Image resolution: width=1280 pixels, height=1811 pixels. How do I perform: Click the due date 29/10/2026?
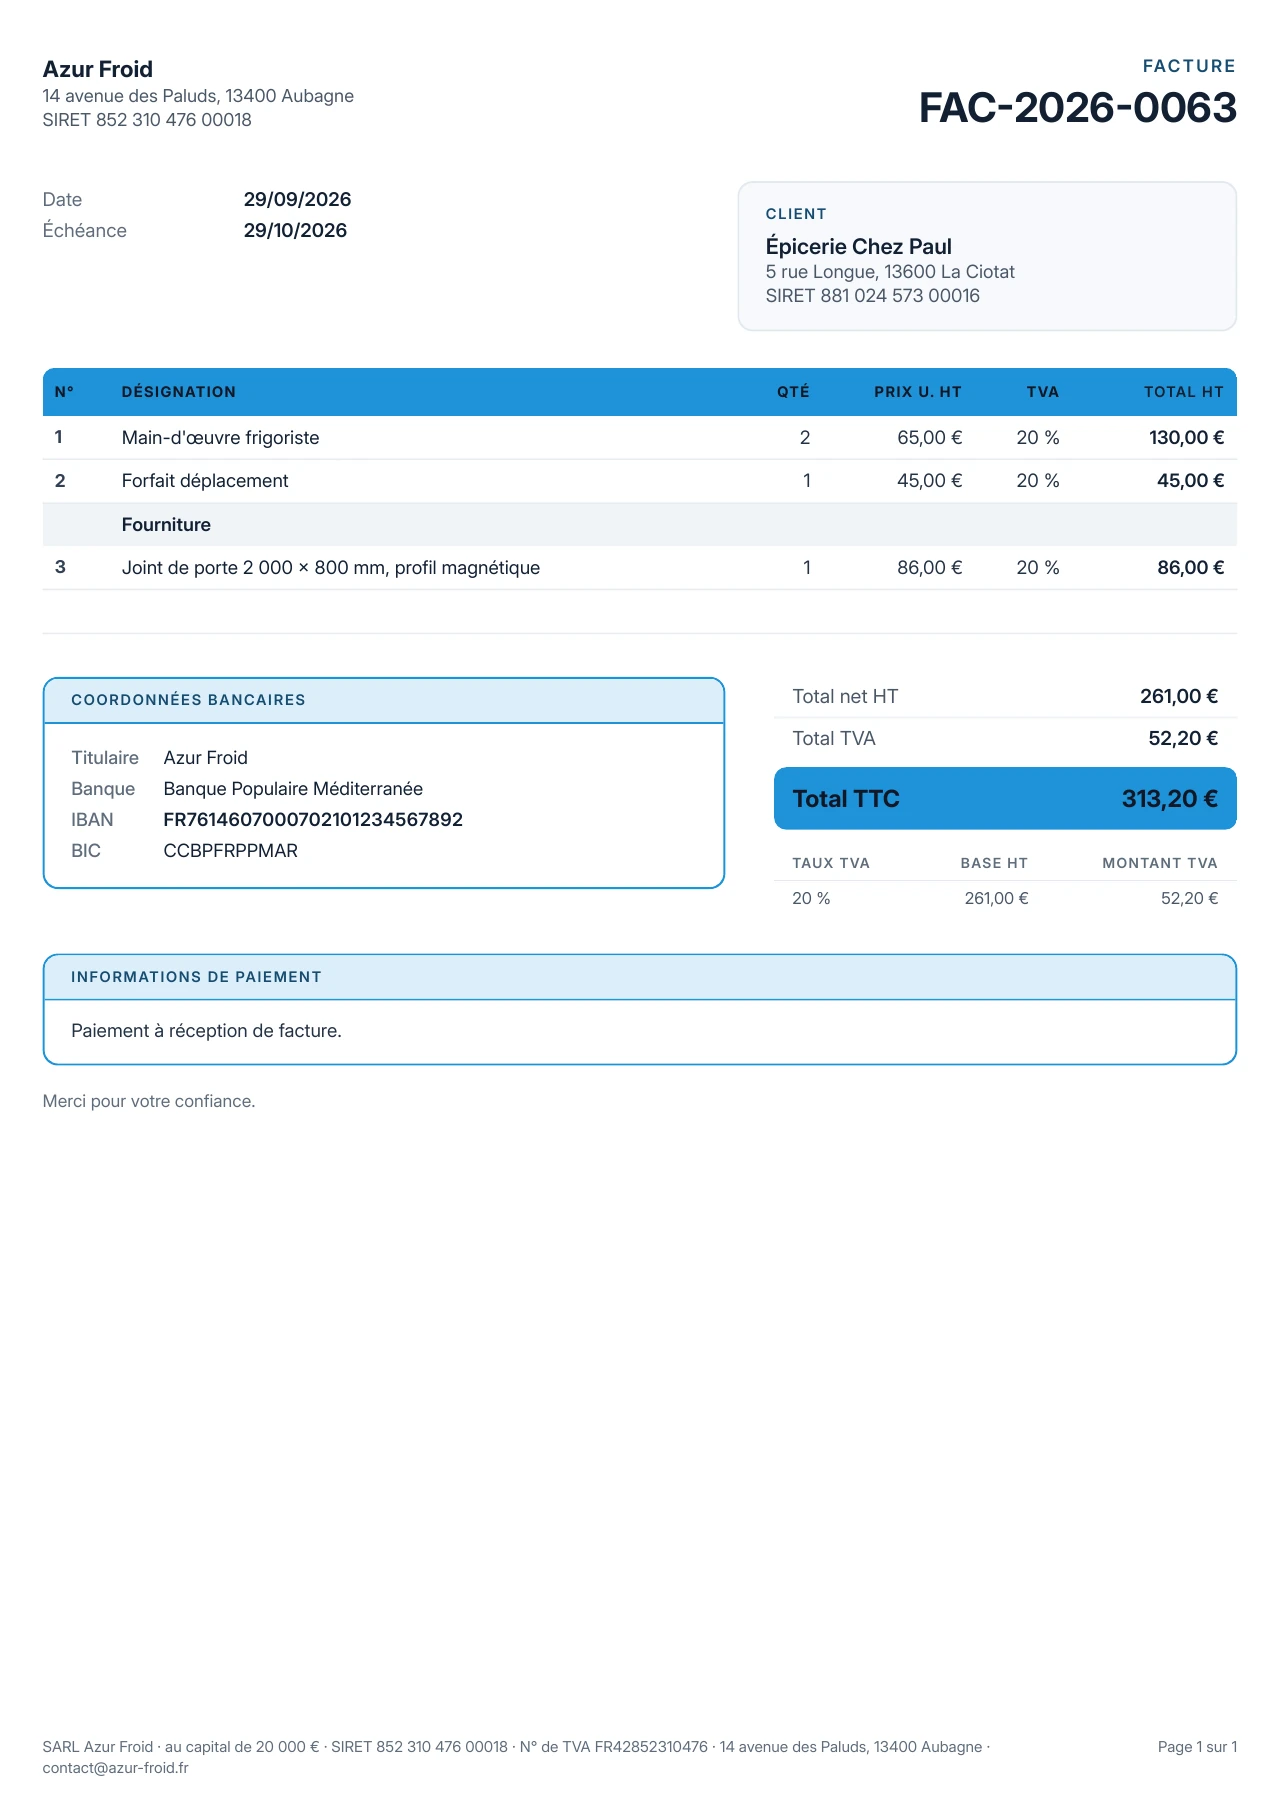(295, 230)
